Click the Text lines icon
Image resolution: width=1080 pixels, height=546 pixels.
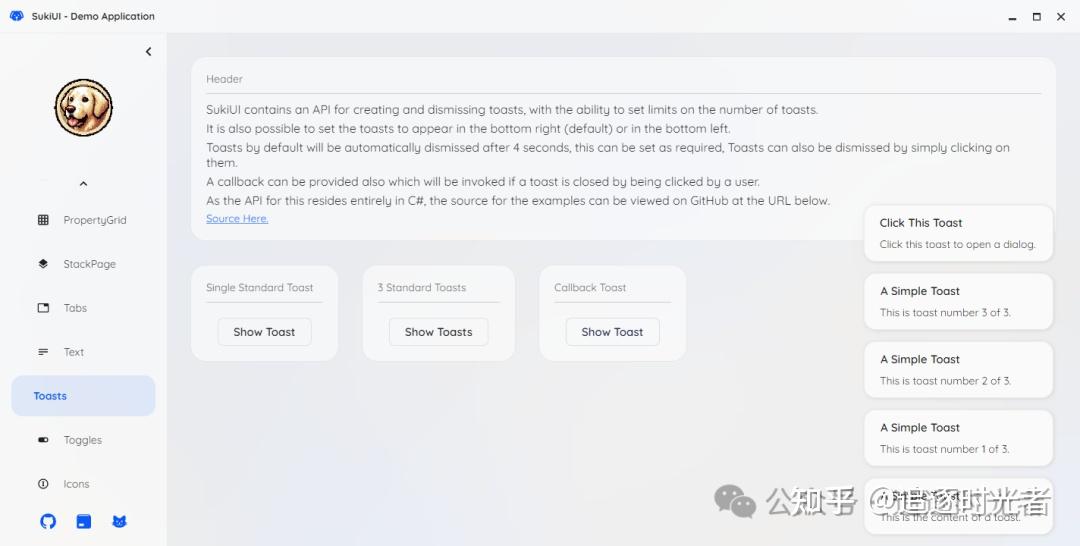coord(43,352)
